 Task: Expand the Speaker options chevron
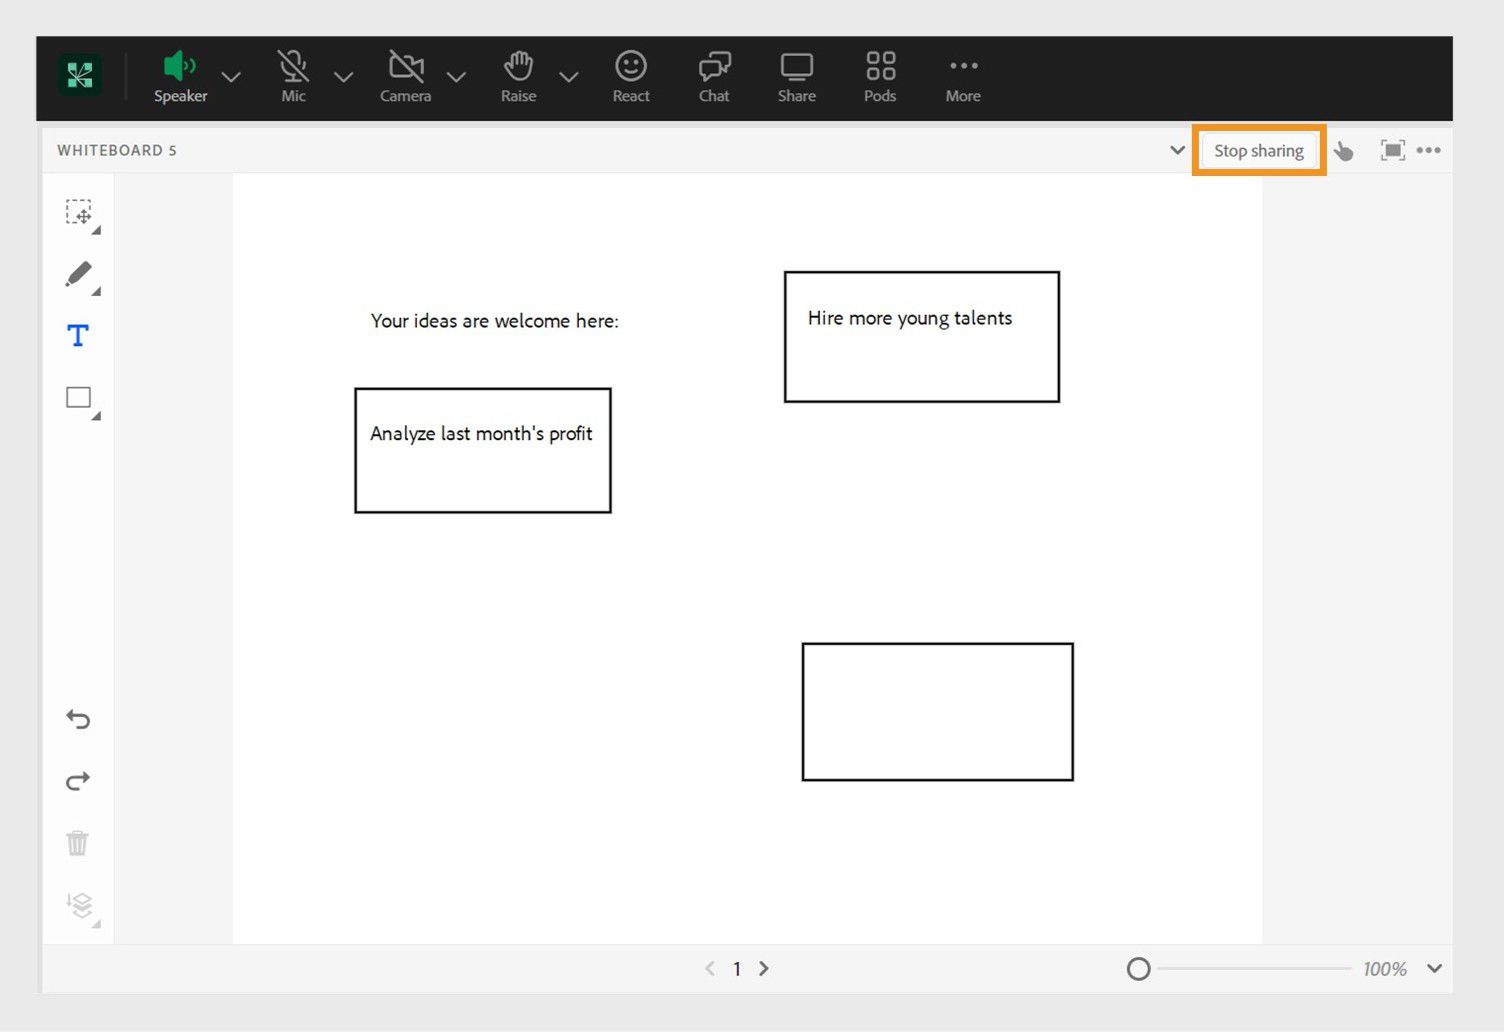pos(231,77)
